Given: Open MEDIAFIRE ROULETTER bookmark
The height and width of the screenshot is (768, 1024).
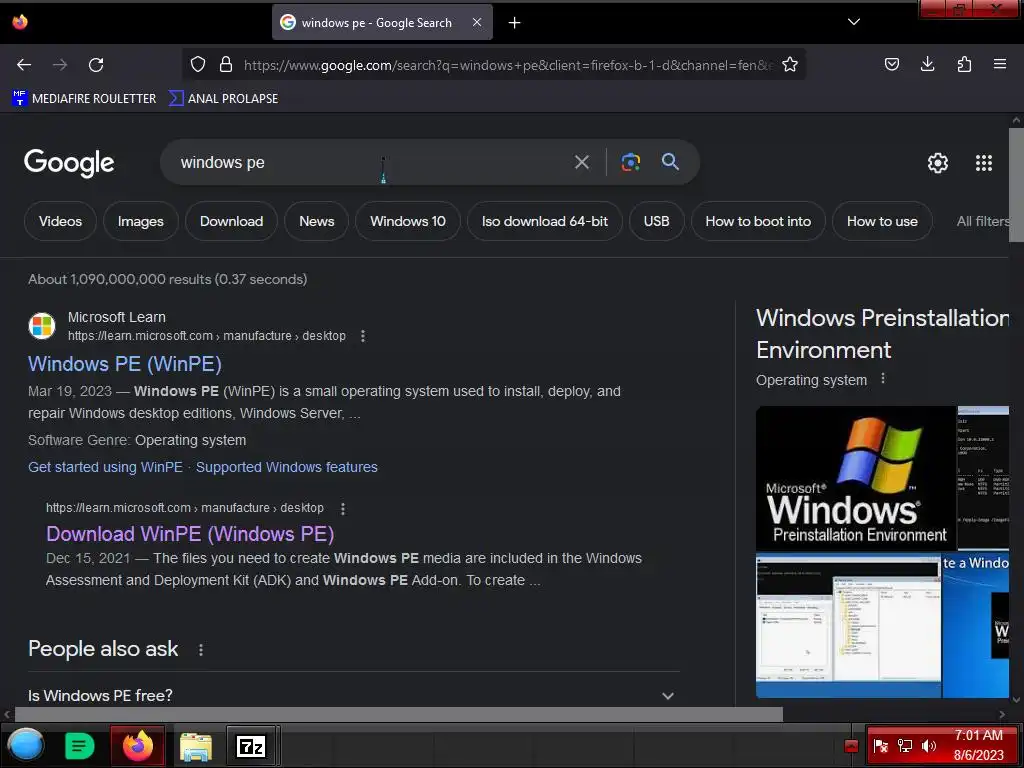Looking at the screenshot, I should tap(84, 99).
